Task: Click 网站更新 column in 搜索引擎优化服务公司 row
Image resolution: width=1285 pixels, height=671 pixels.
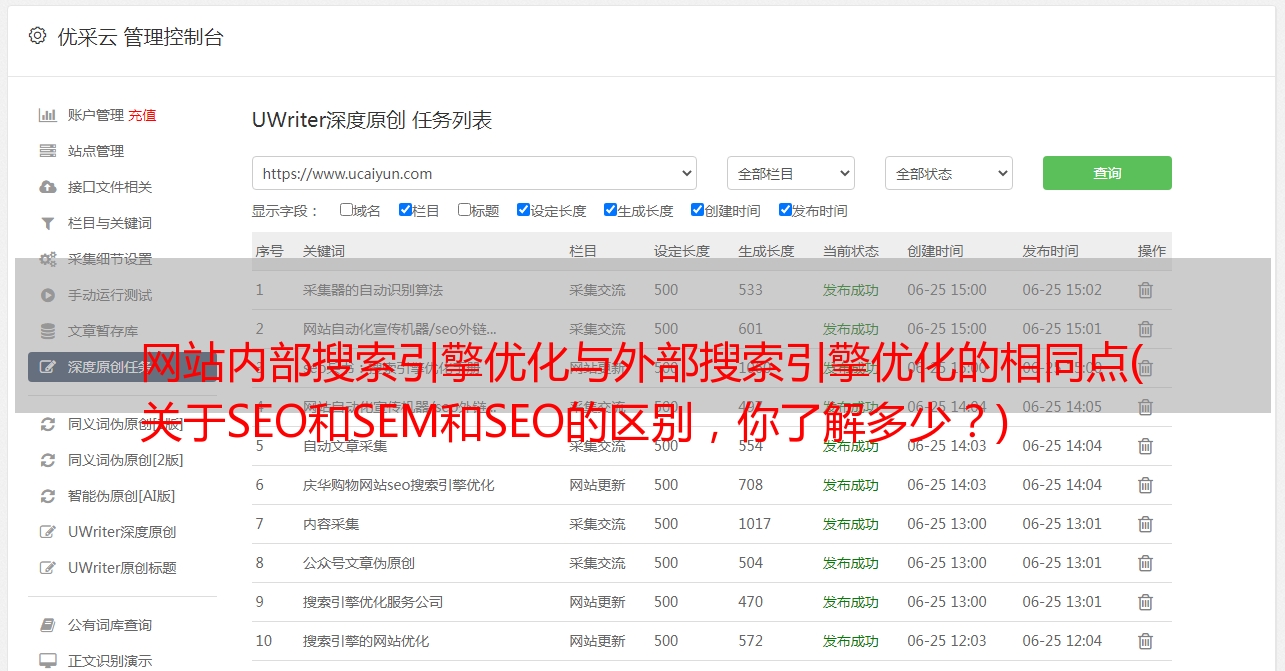Action: (597, 602)
